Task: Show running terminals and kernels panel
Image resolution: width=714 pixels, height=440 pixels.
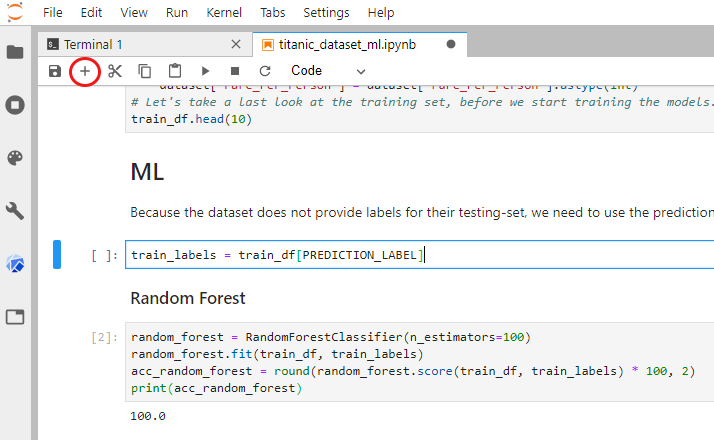Action: tap(15, 104)
